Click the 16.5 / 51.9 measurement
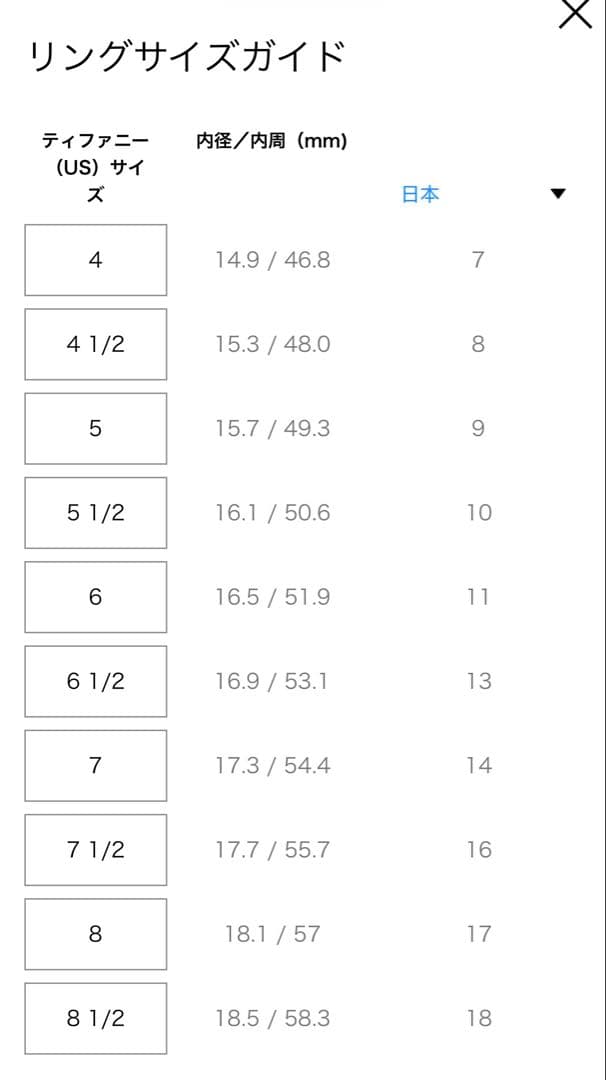This screenshot has width=606, height=1080. pyautogui.click(x=272, y=597)
